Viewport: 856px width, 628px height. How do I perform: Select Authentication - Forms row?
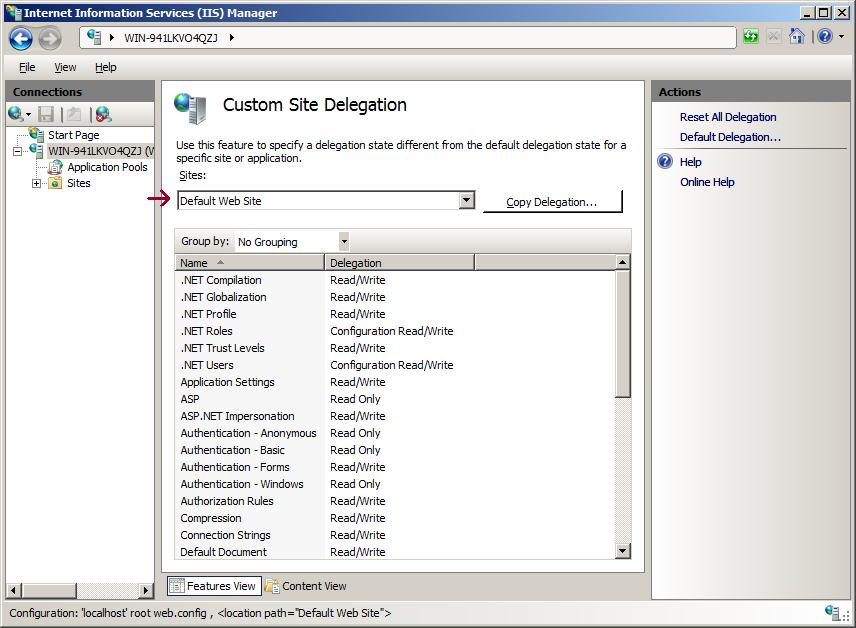(x=395, y=467)
